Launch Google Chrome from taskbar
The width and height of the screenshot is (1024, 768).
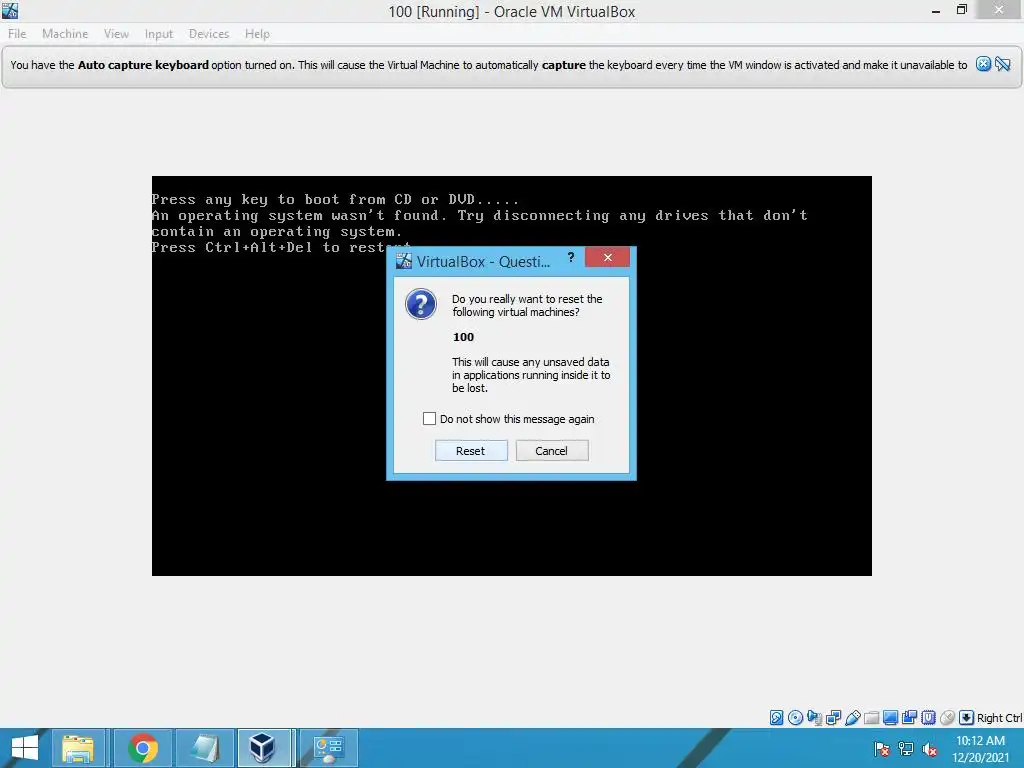(142, 748)
